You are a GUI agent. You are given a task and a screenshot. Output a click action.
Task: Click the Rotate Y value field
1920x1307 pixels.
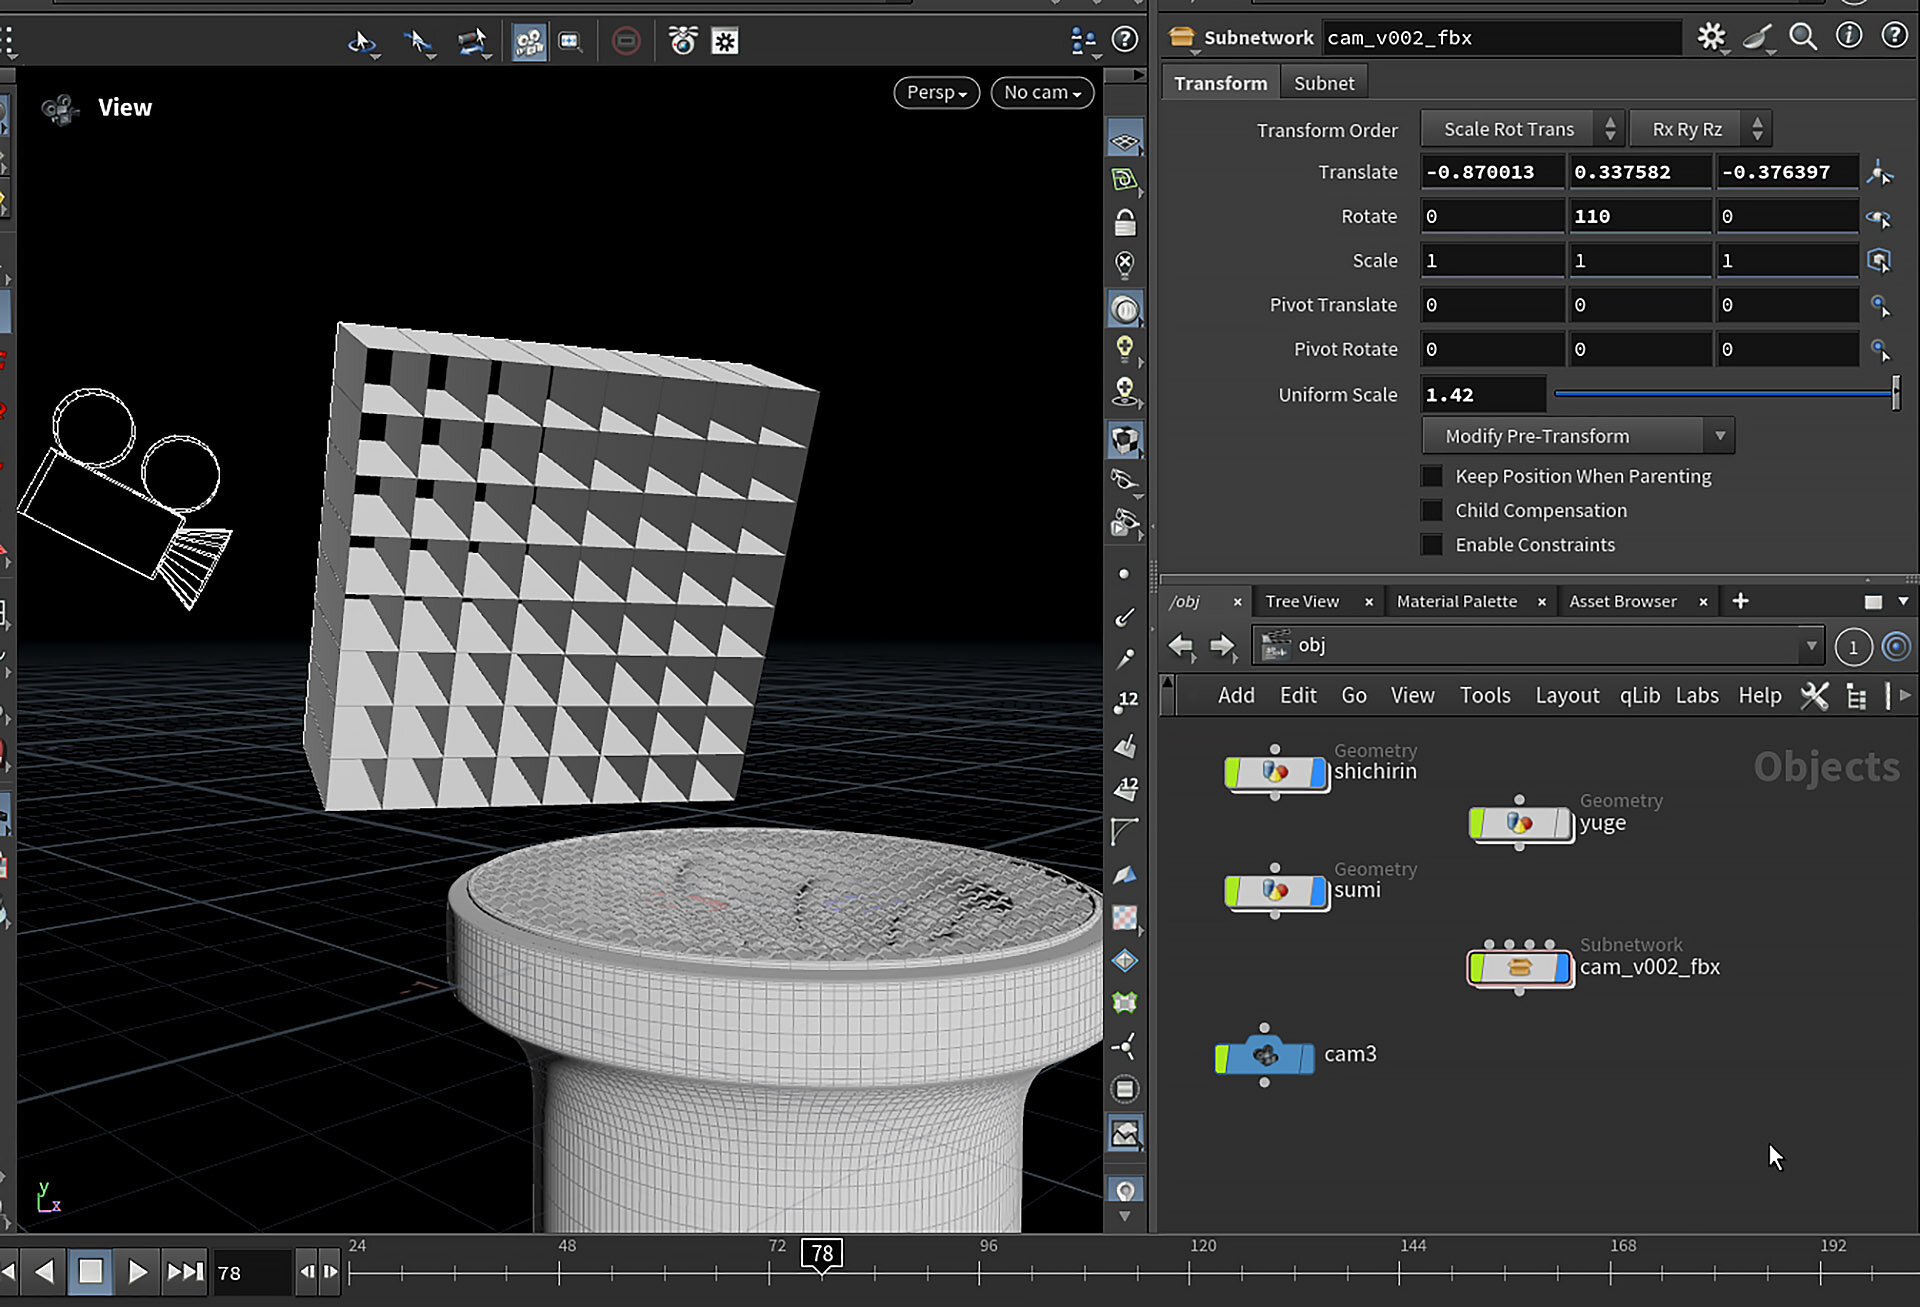tap(1638, 216)
